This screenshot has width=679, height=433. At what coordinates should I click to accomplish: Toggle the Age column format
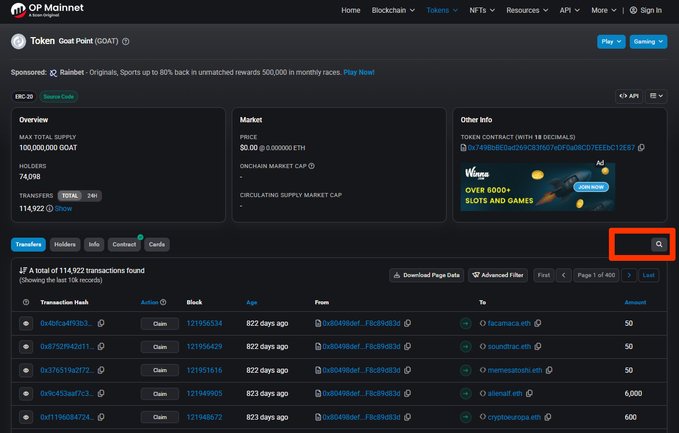252,302
